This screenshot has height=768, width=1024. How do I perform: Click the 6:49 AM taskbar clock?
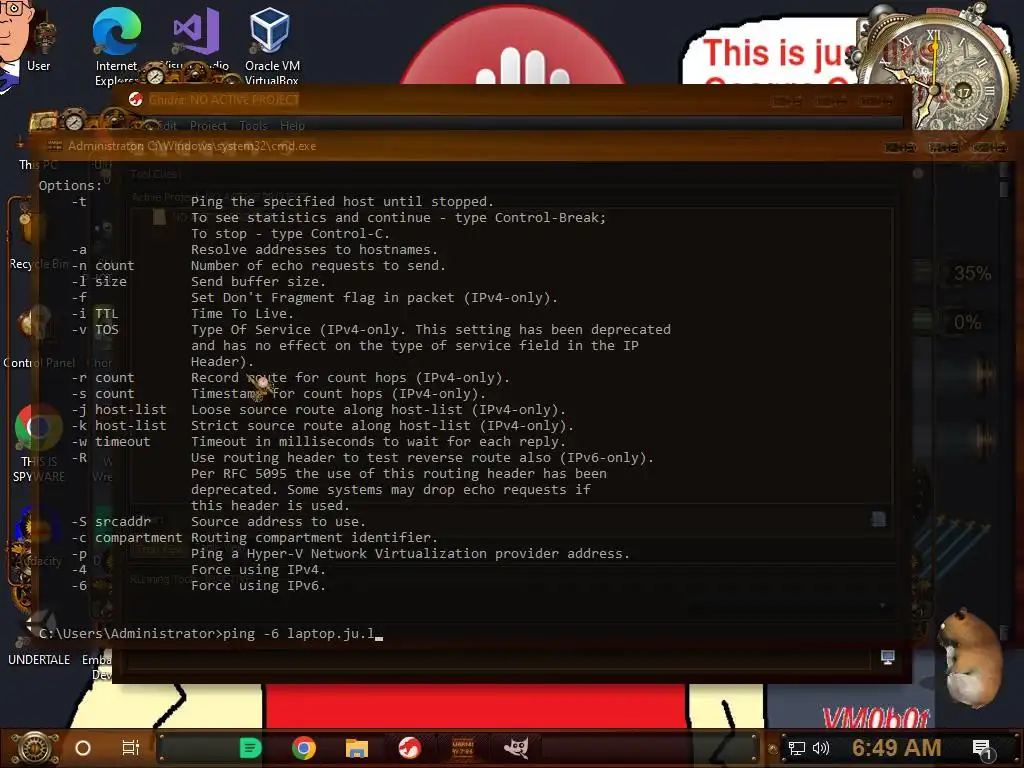(897, 748)
